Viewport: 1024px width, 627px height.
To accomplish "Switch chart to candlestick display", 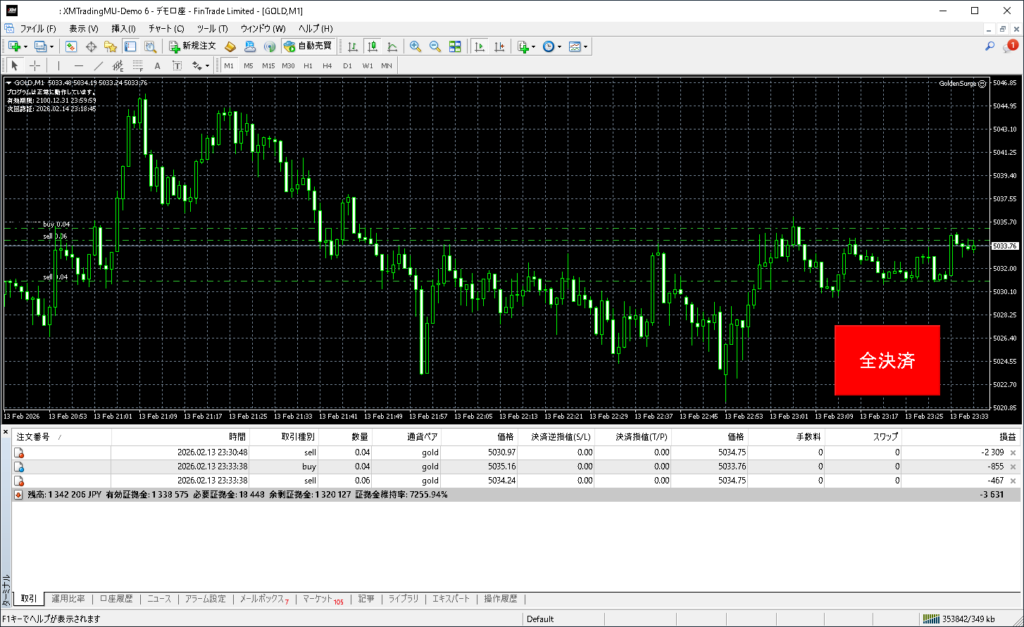I will (x=372, y=46).
